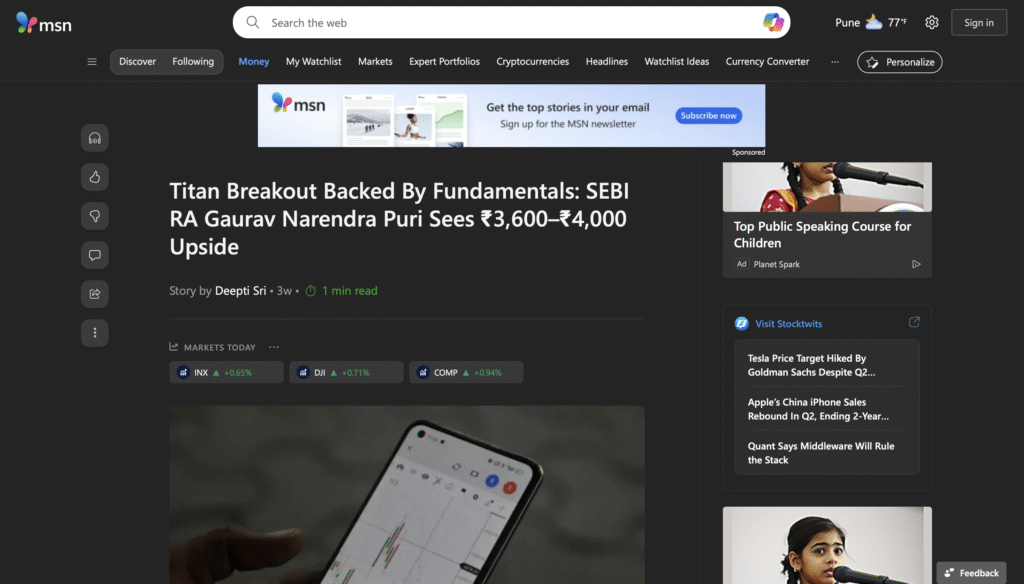Image resolution: width=1024 pixels, height=584 pixels.
Task: Click Subscribe now in the newsletter banner
Action: tap(709, 116)
